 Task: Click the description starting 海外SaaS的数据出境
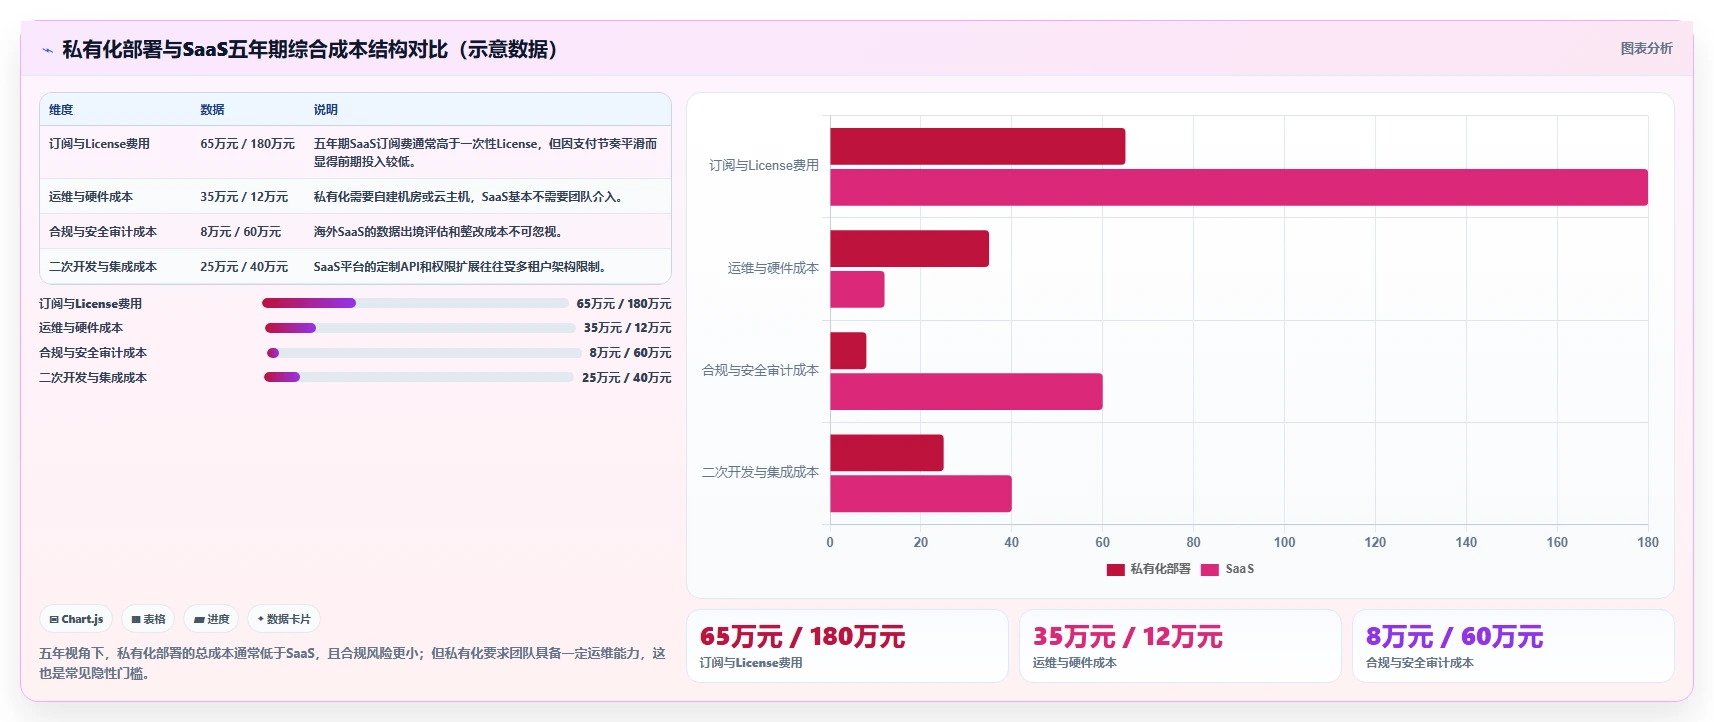(440, 232)
